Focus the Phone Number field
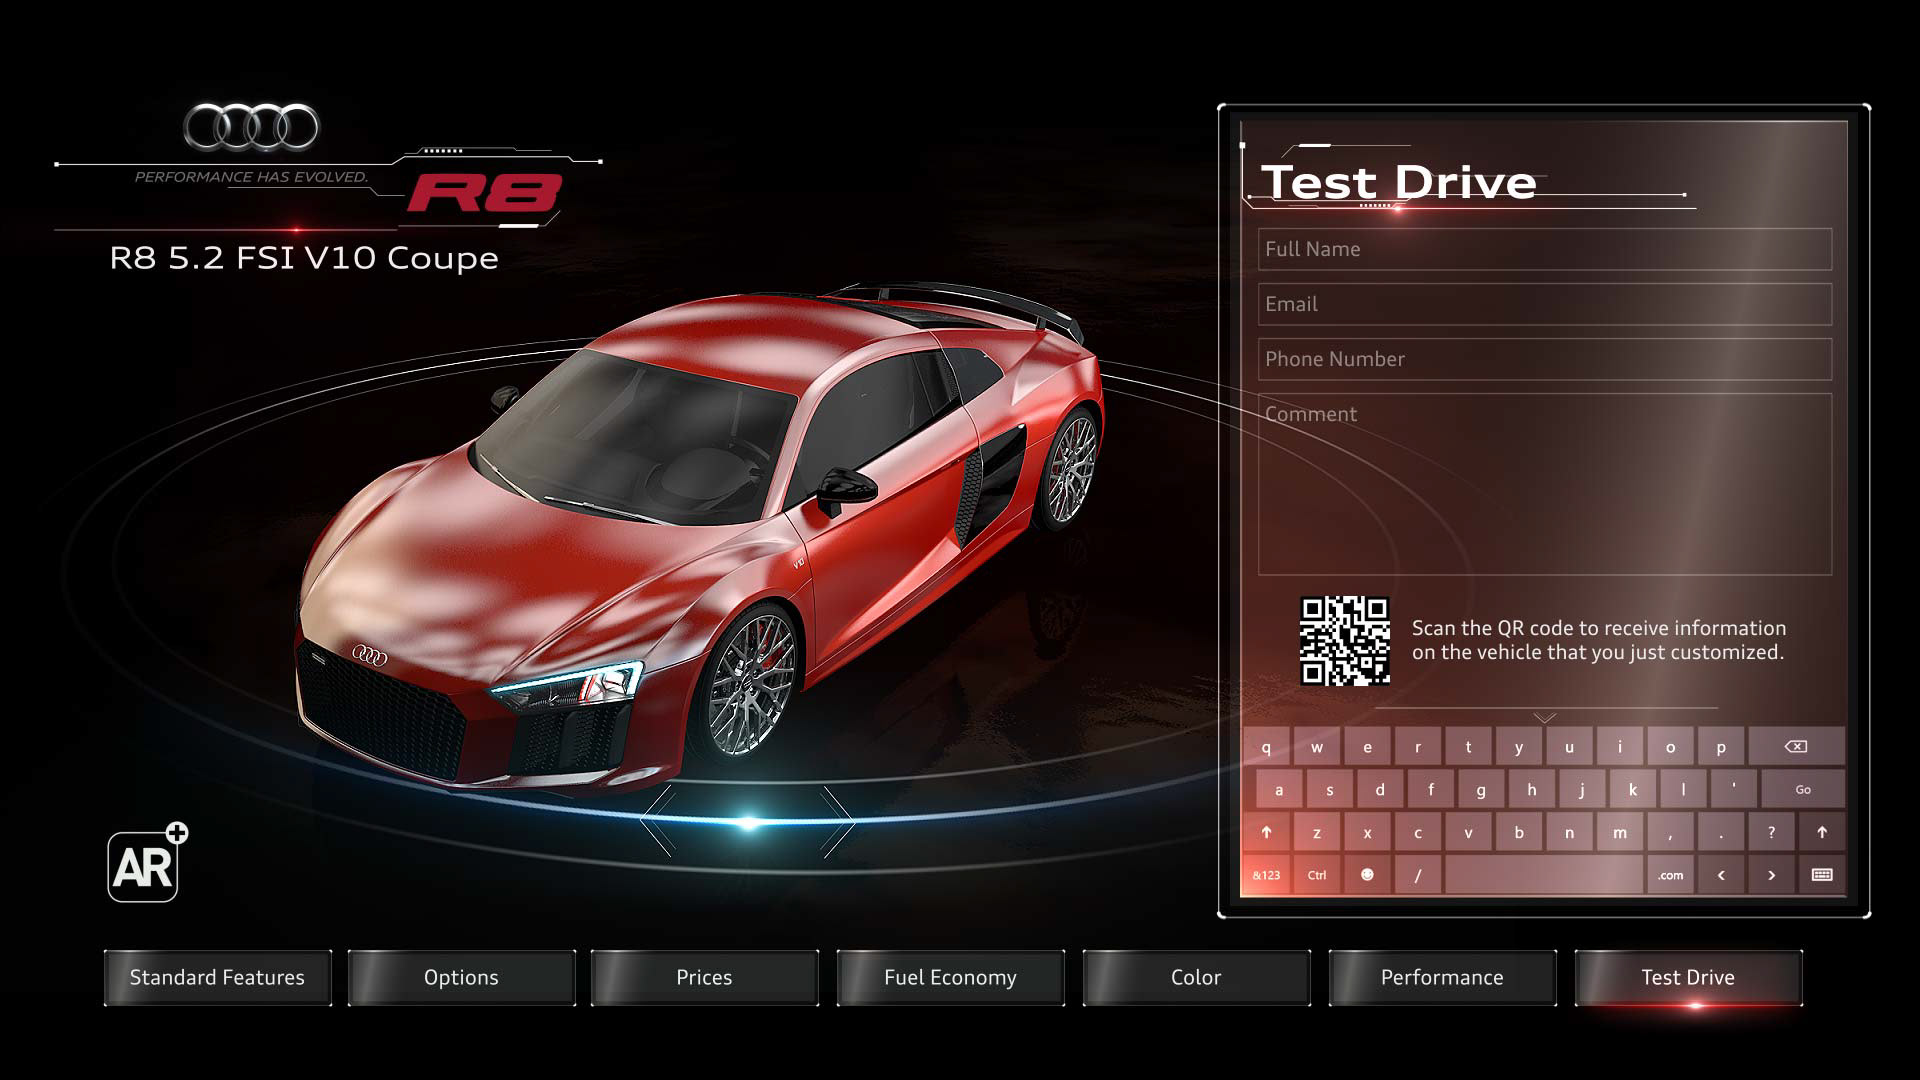This screenshot has width=1920, height=1080. [1545, 359]
